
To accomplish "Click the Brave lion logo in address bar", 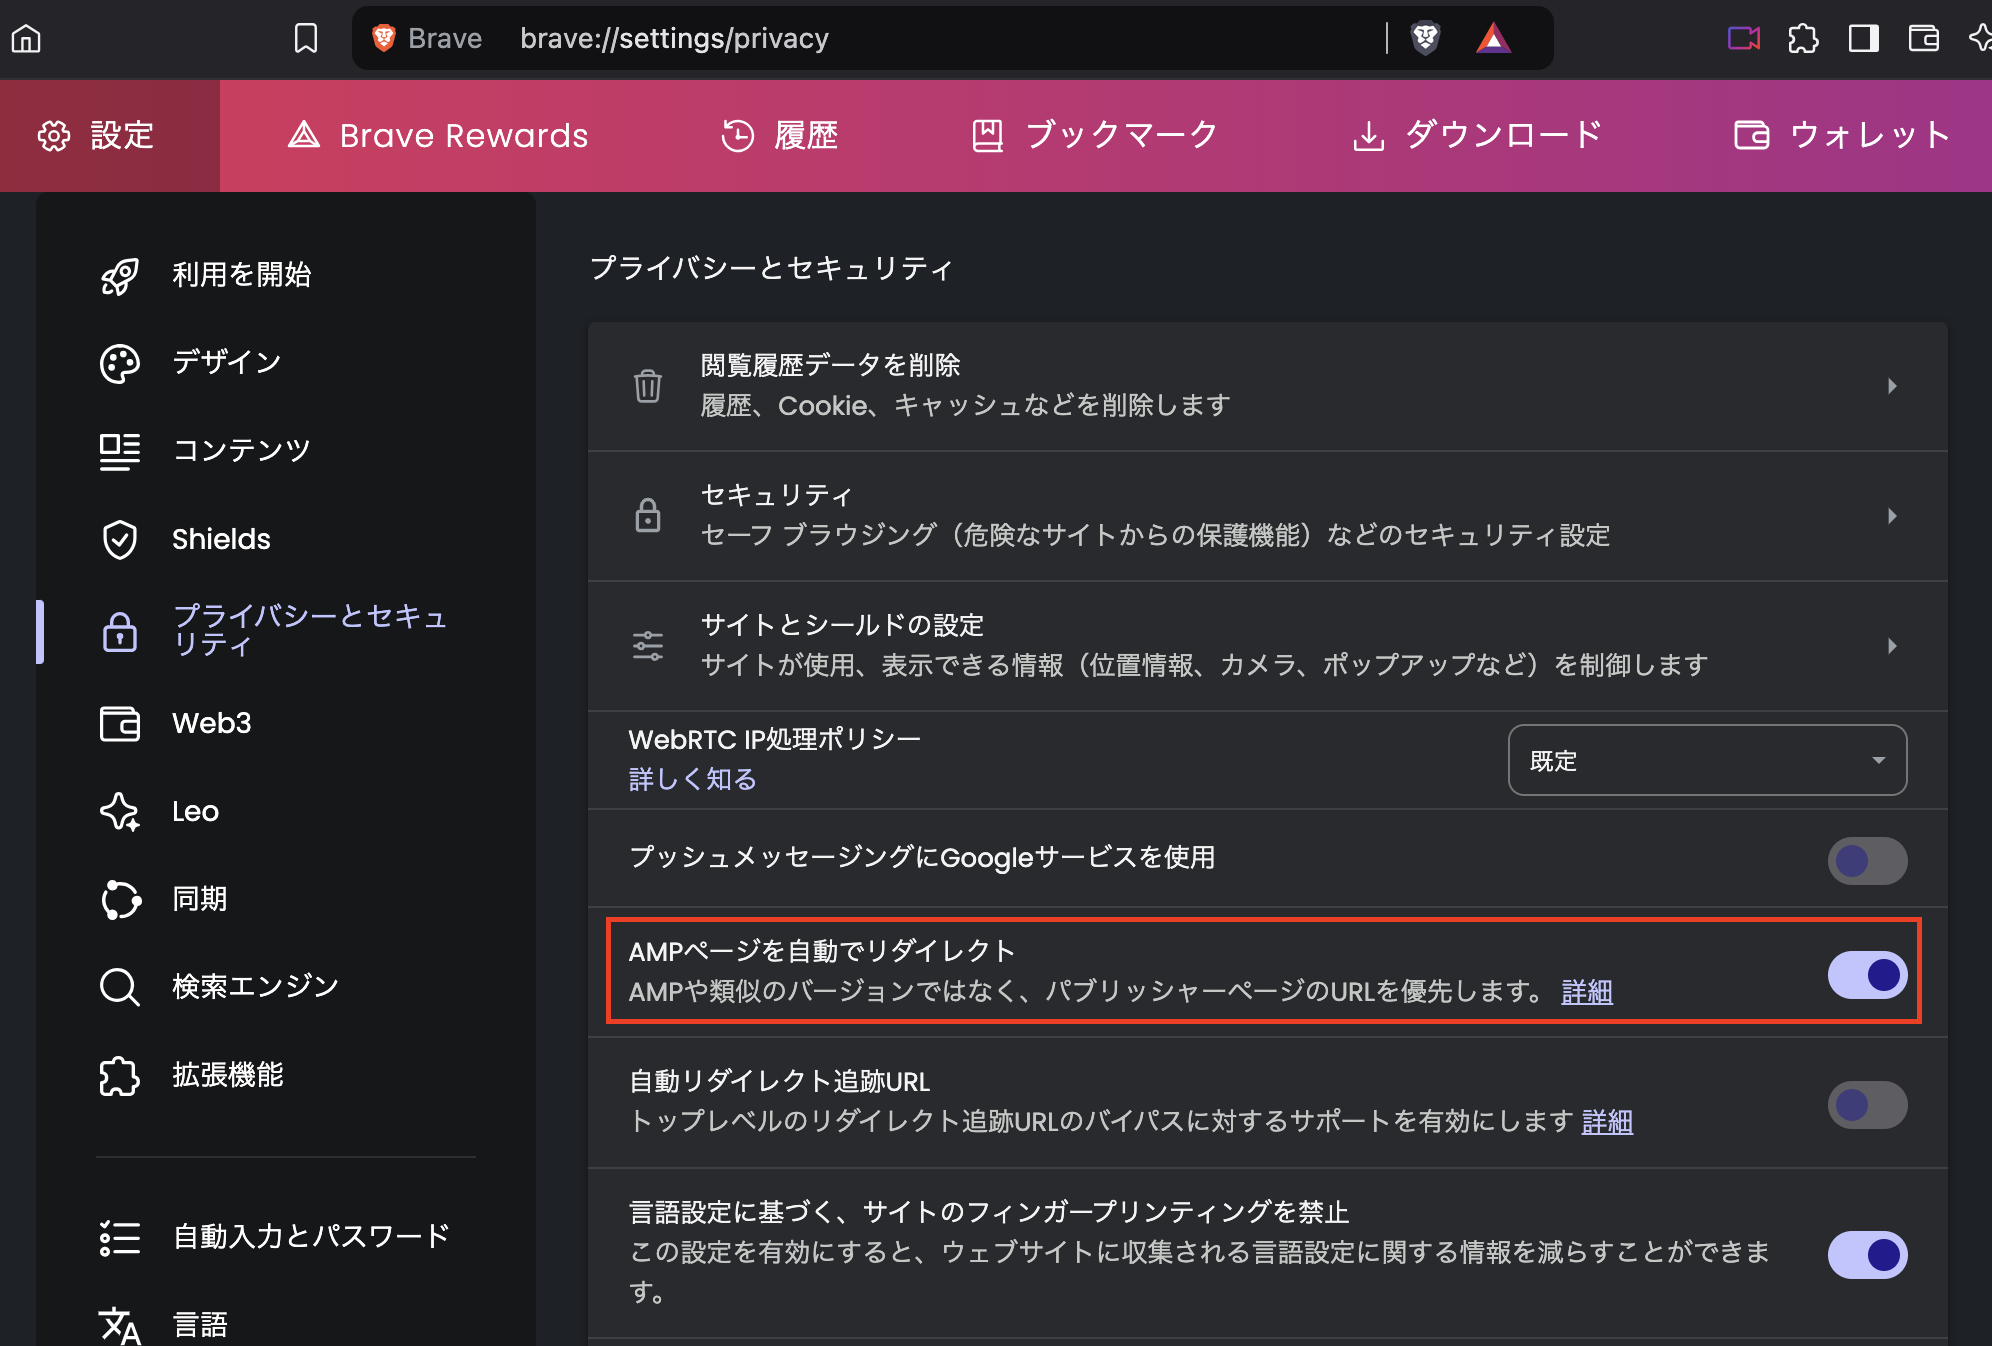I will point(384,39).
